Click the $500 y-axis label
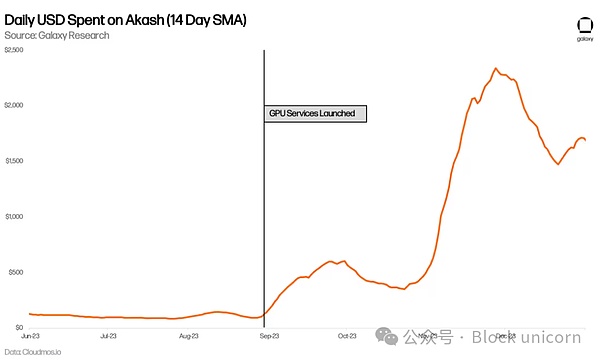The image size is (600, 361). pyautogui.click(x=16, y=273)
